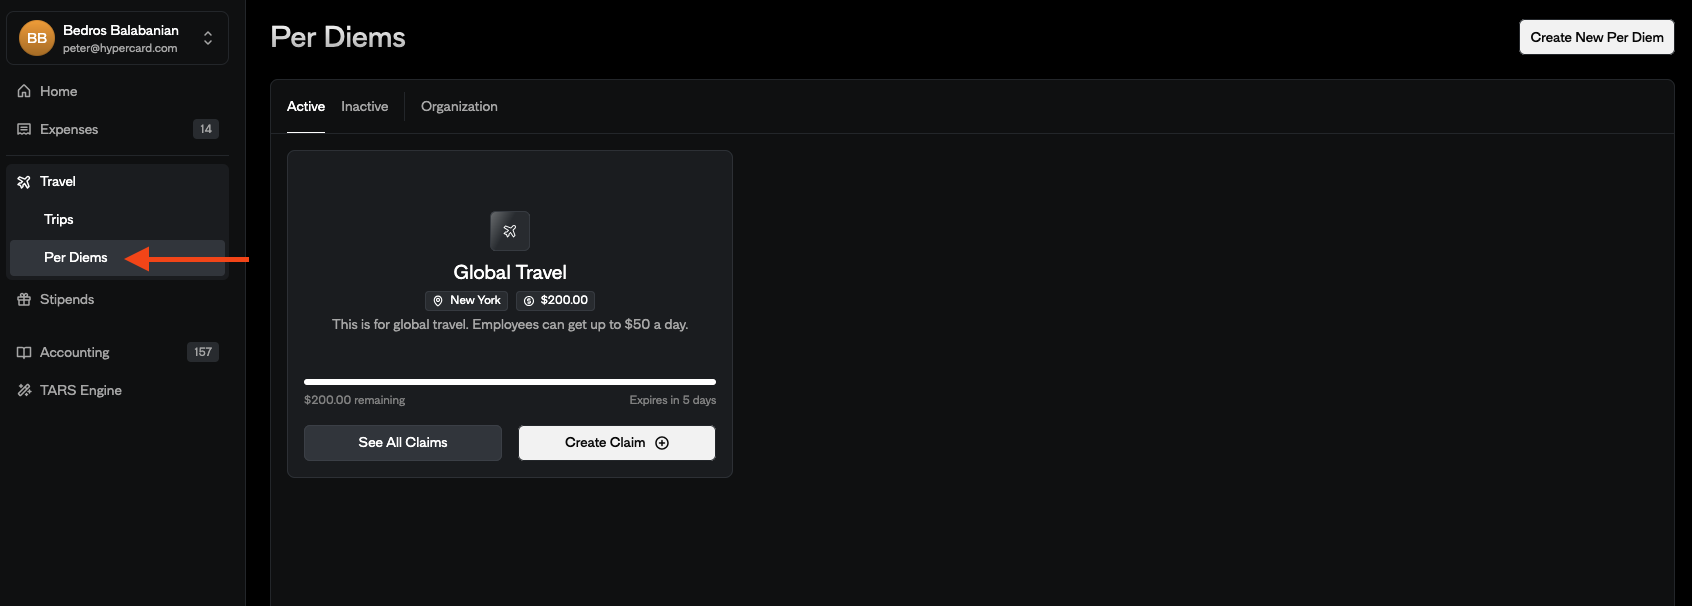Image resolution: width=1692 pixels, height=606 pixels.
Task: Open the Trips submenu item
Action: [59, 219]
